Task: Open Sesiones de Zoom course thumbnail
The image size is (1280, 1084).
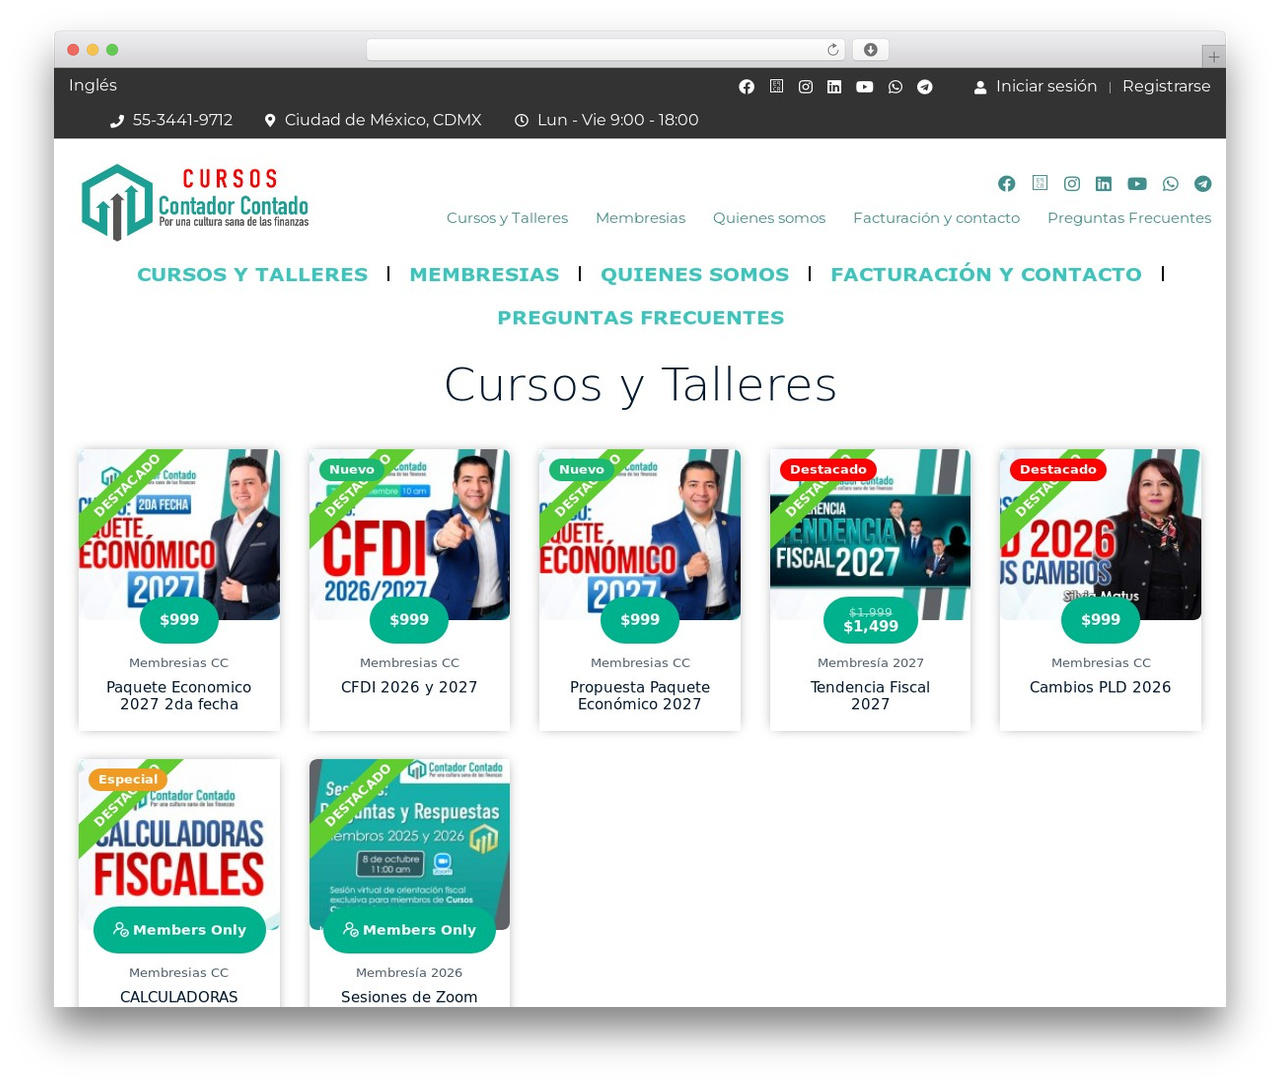Action: pos(409,844)
